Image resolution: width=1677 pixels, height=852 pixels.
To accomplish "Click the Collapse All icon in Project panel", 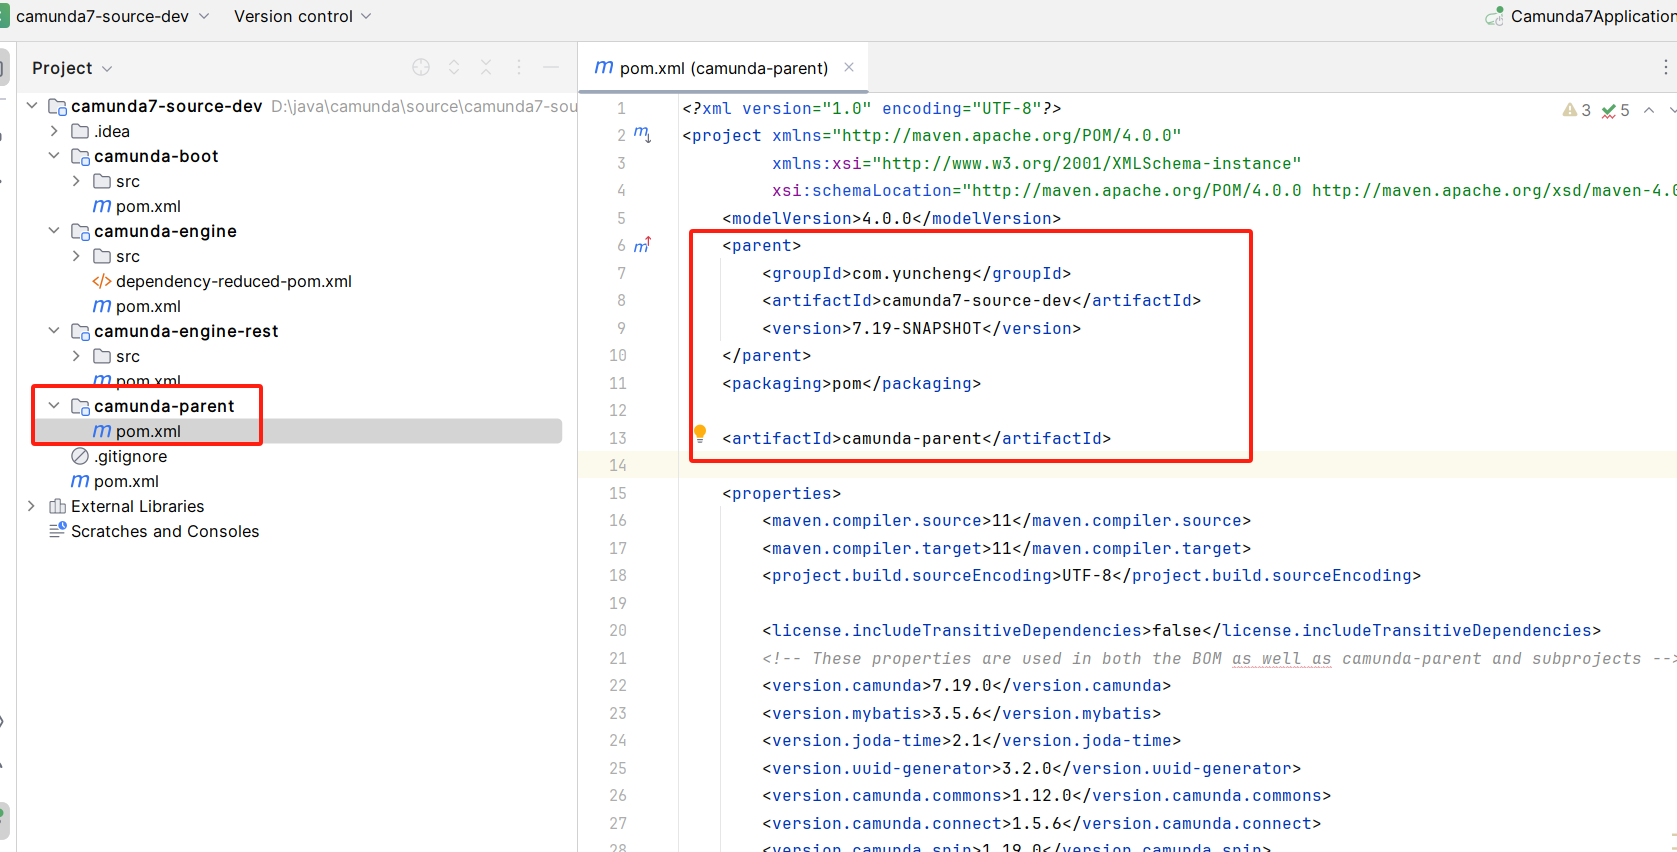I will click(x=486, y=67).
